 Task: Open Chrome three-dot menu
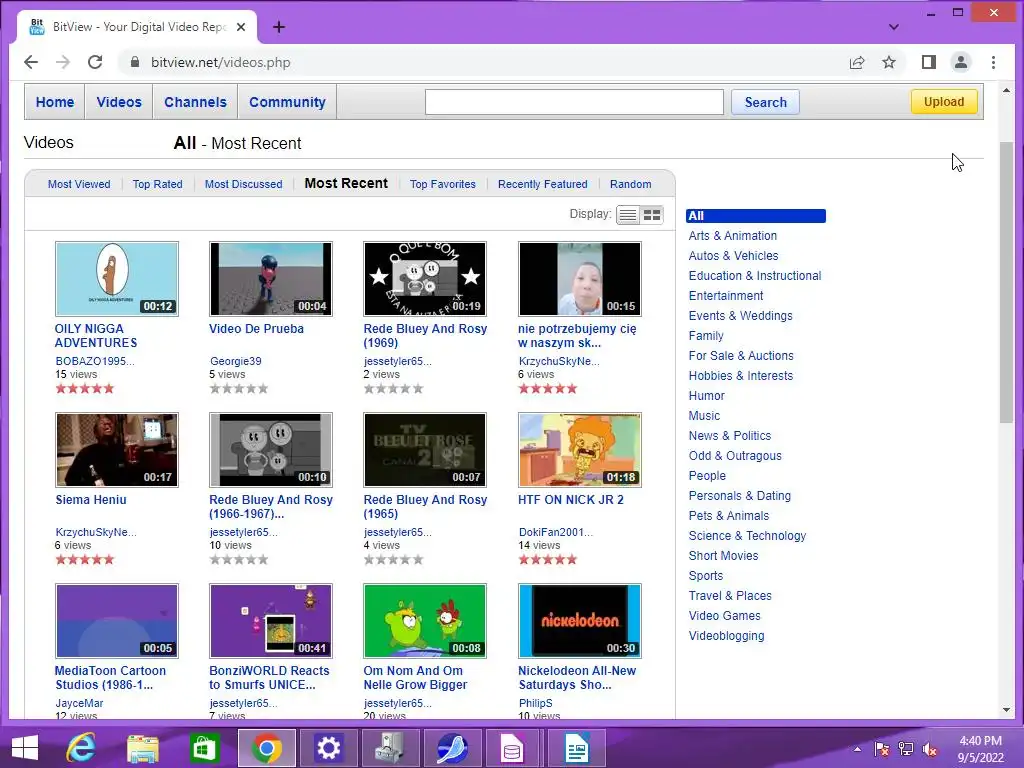[993, 62]
